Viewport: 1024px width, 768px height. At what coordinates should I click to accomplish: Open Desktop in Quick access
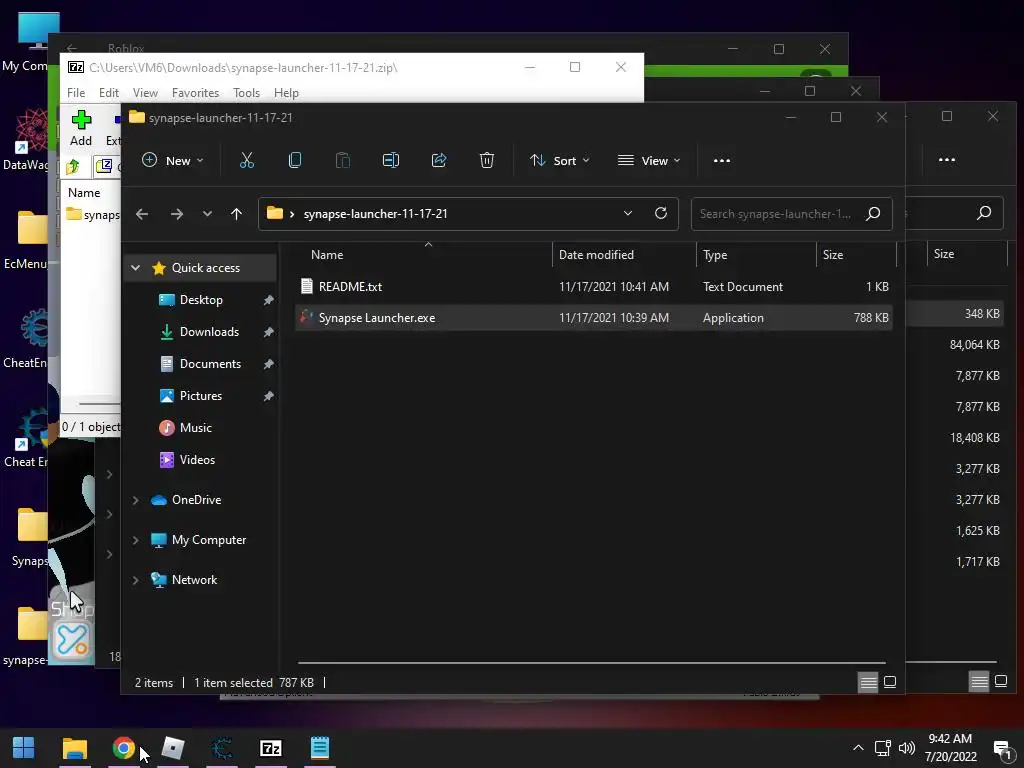pyautogui.click(x=201, y=300)
